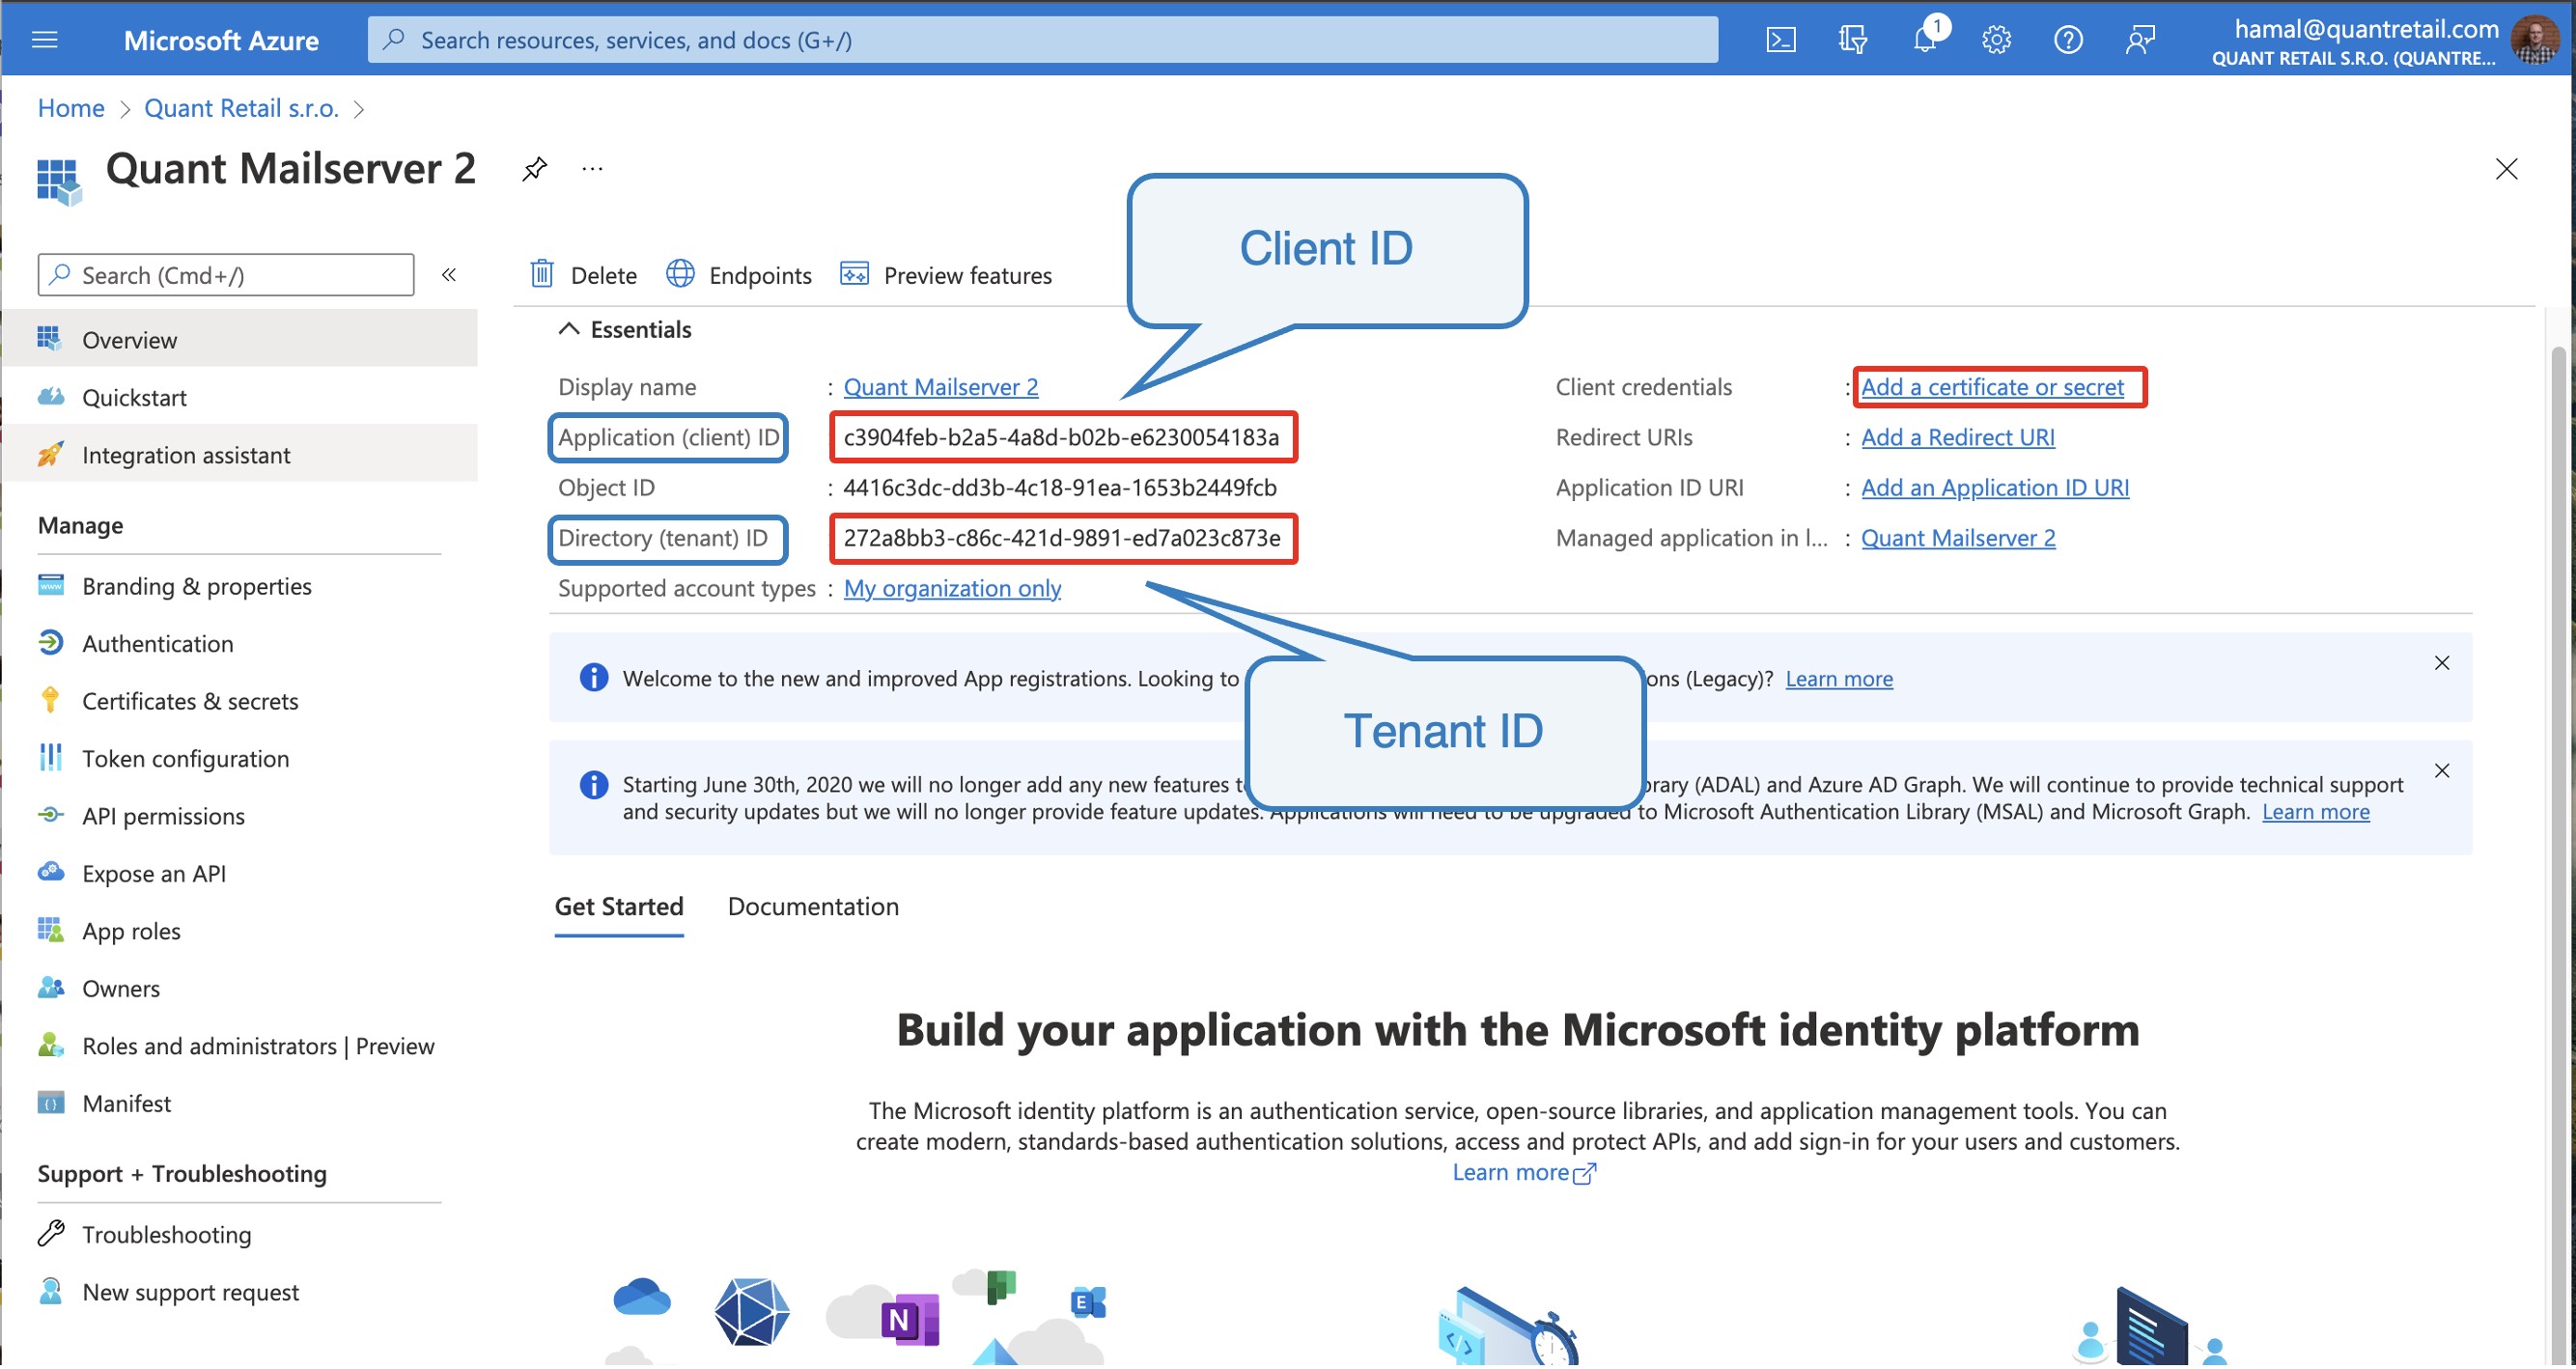This screenshot has width=2576, height=1369.
Task: Open the Help question mark icon
Action: pyautogui.click(x=2068, y=40)
